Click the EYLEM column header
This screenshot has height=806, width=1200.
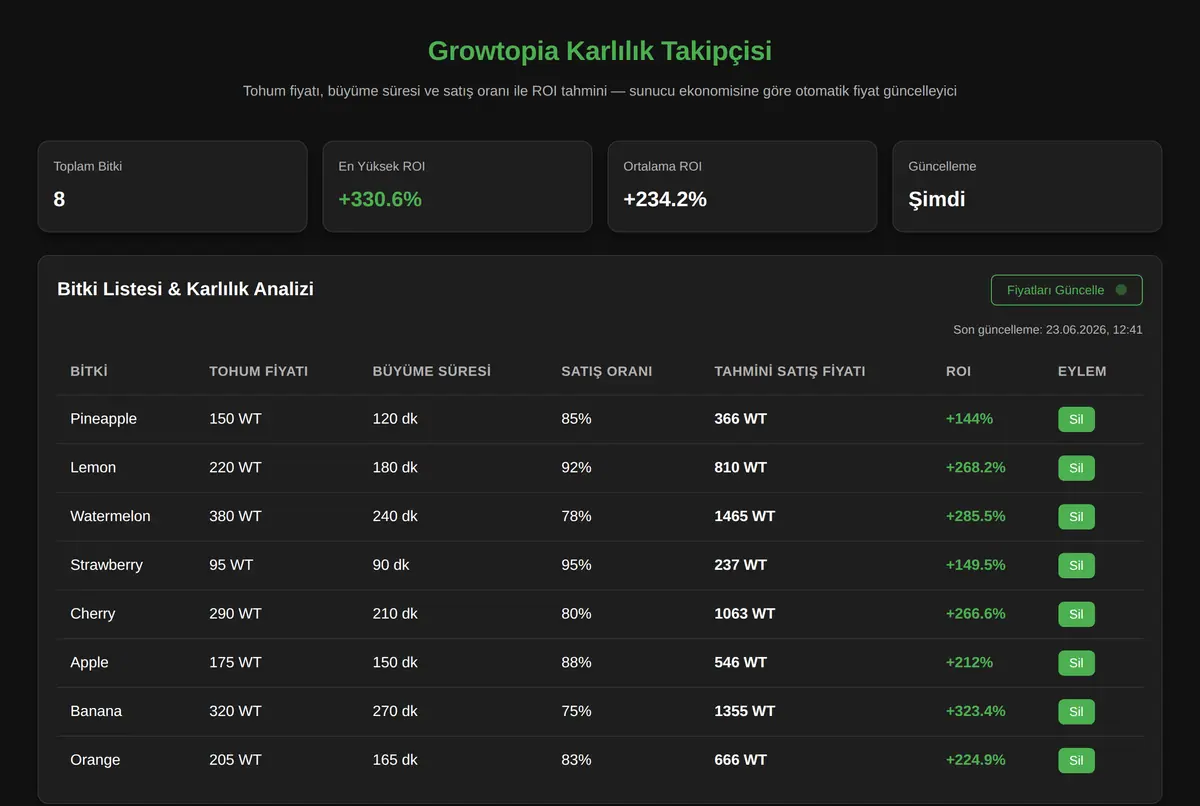click(x=1082, y=371)
